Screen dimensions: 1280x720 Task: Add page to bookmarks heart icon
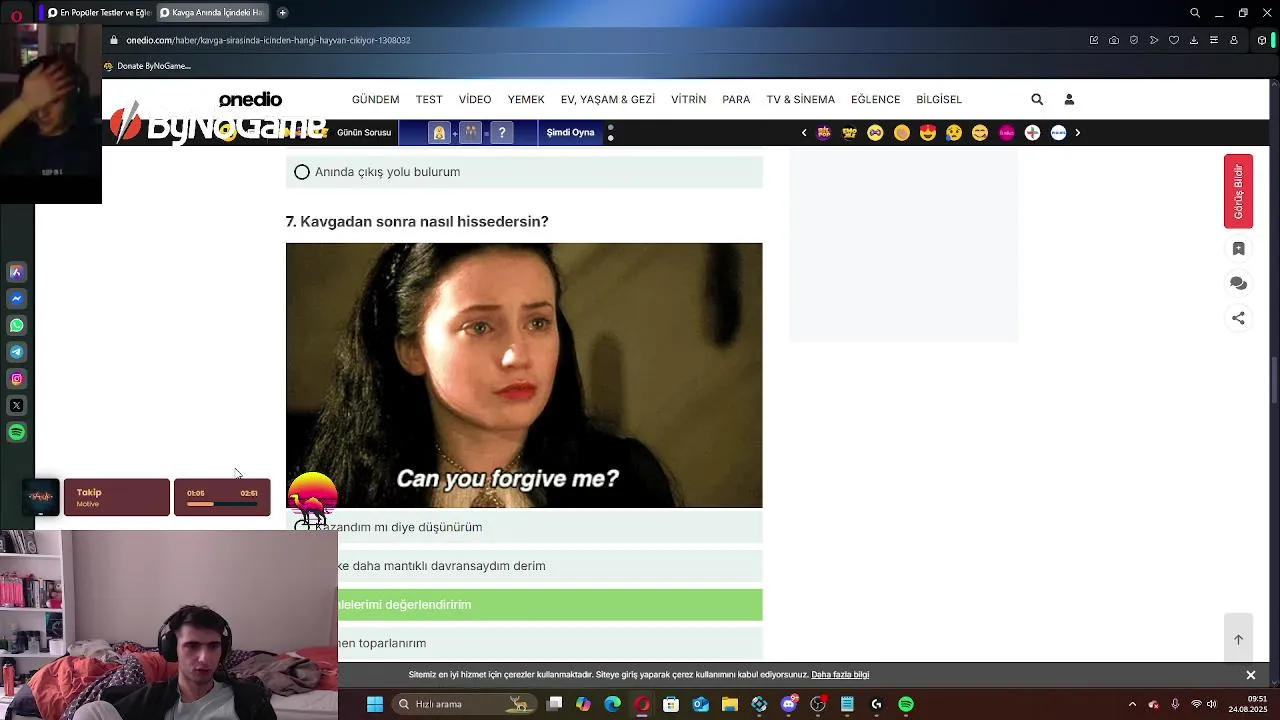tap(1174, 40)
